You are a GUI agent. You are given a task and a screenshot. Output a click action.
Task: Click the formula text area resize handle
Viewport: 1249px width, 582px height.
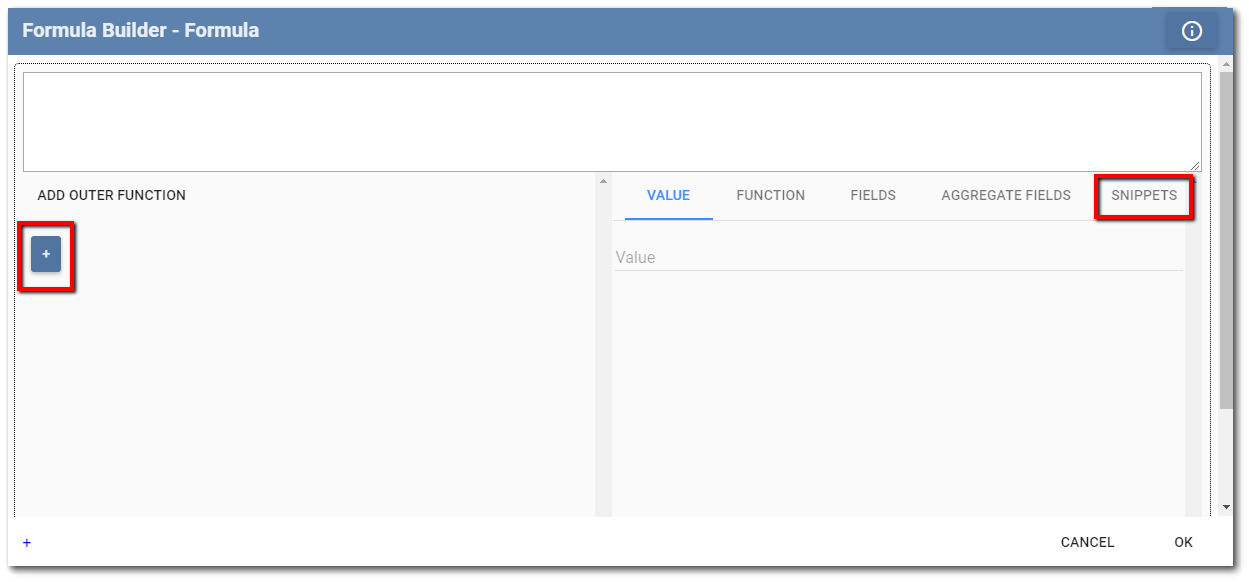tap(1196, 166)
